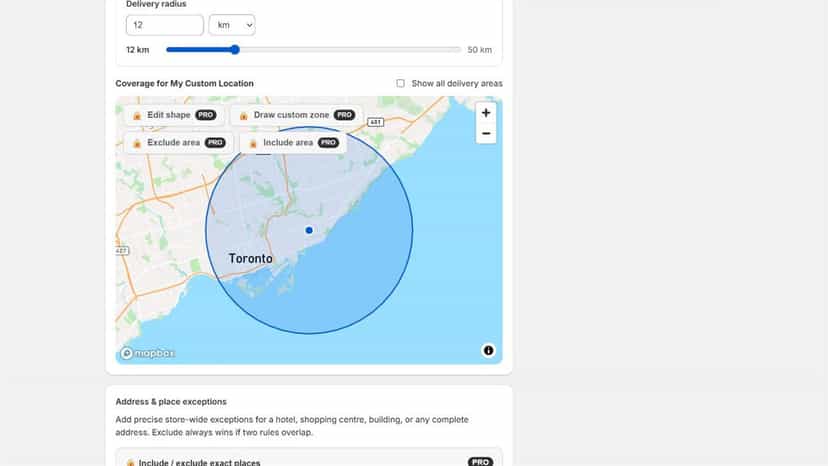Click the Draw custom zone PRO button
This screenshot has width=828, height=466.
(296, 115)
